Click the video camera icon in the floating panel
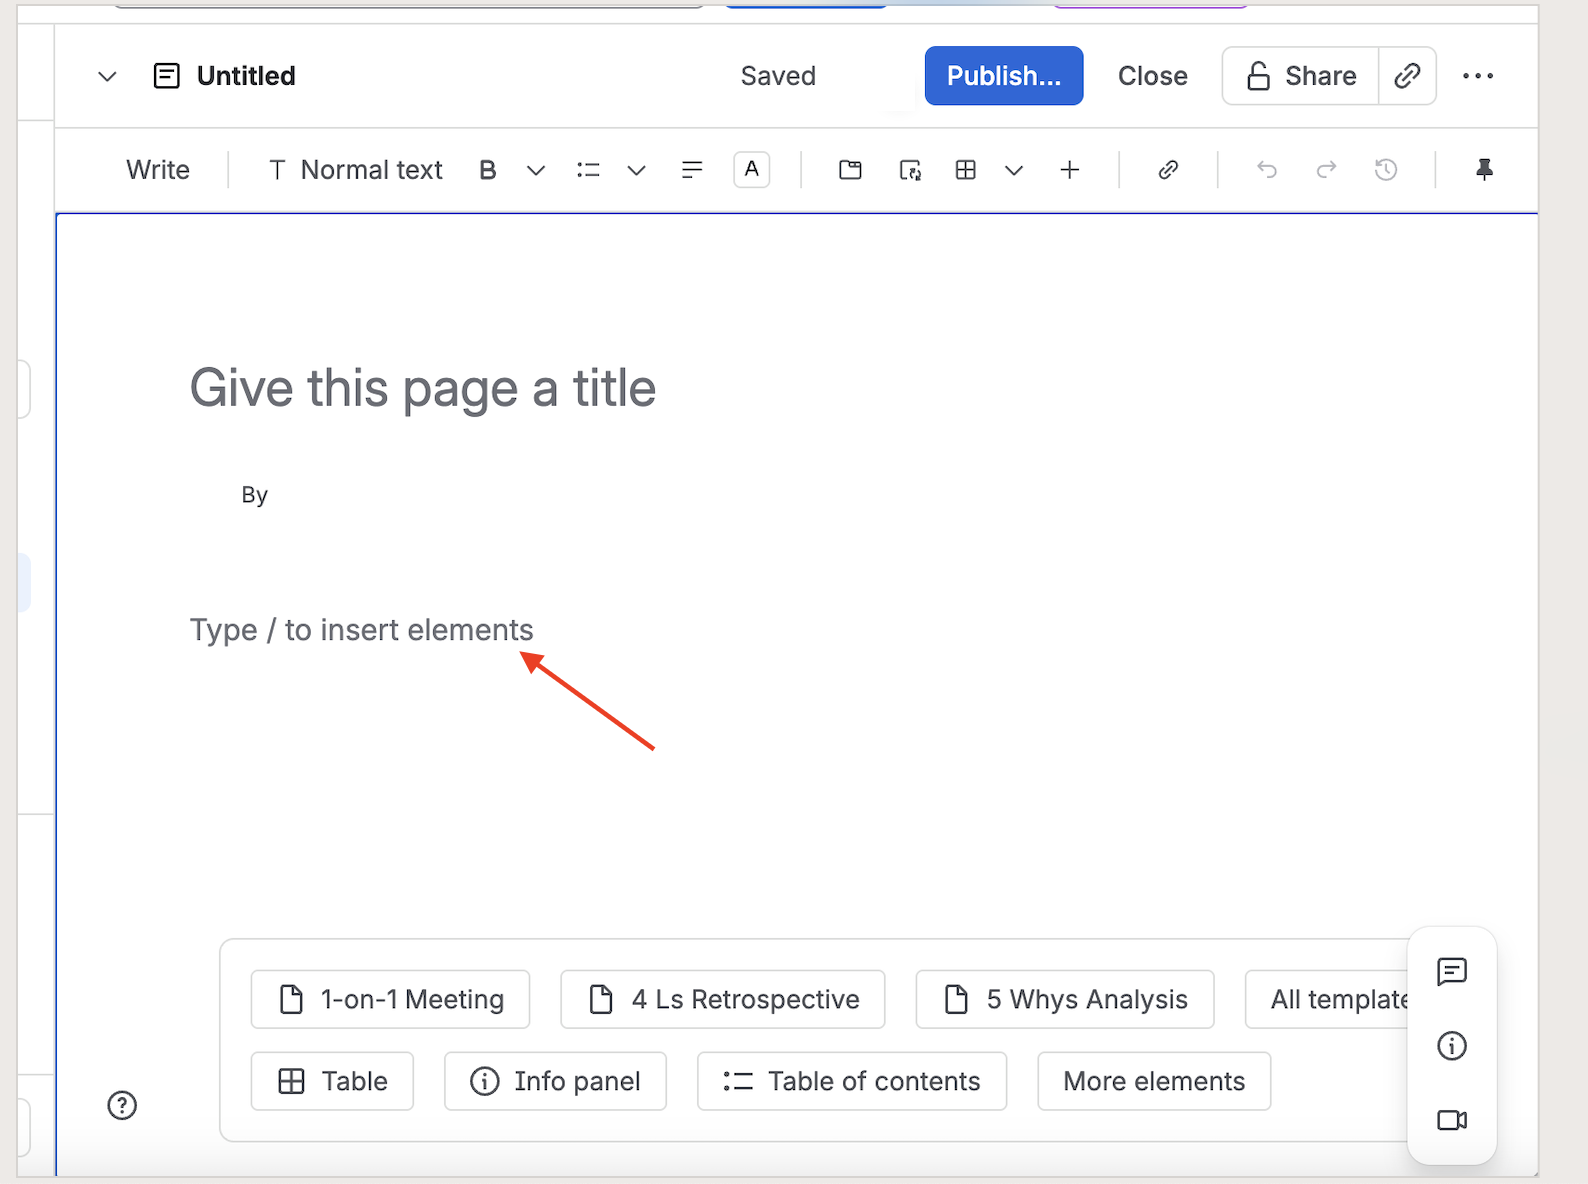This screenshot has width=1588, height=1184. click(x=1452, y=1120)
